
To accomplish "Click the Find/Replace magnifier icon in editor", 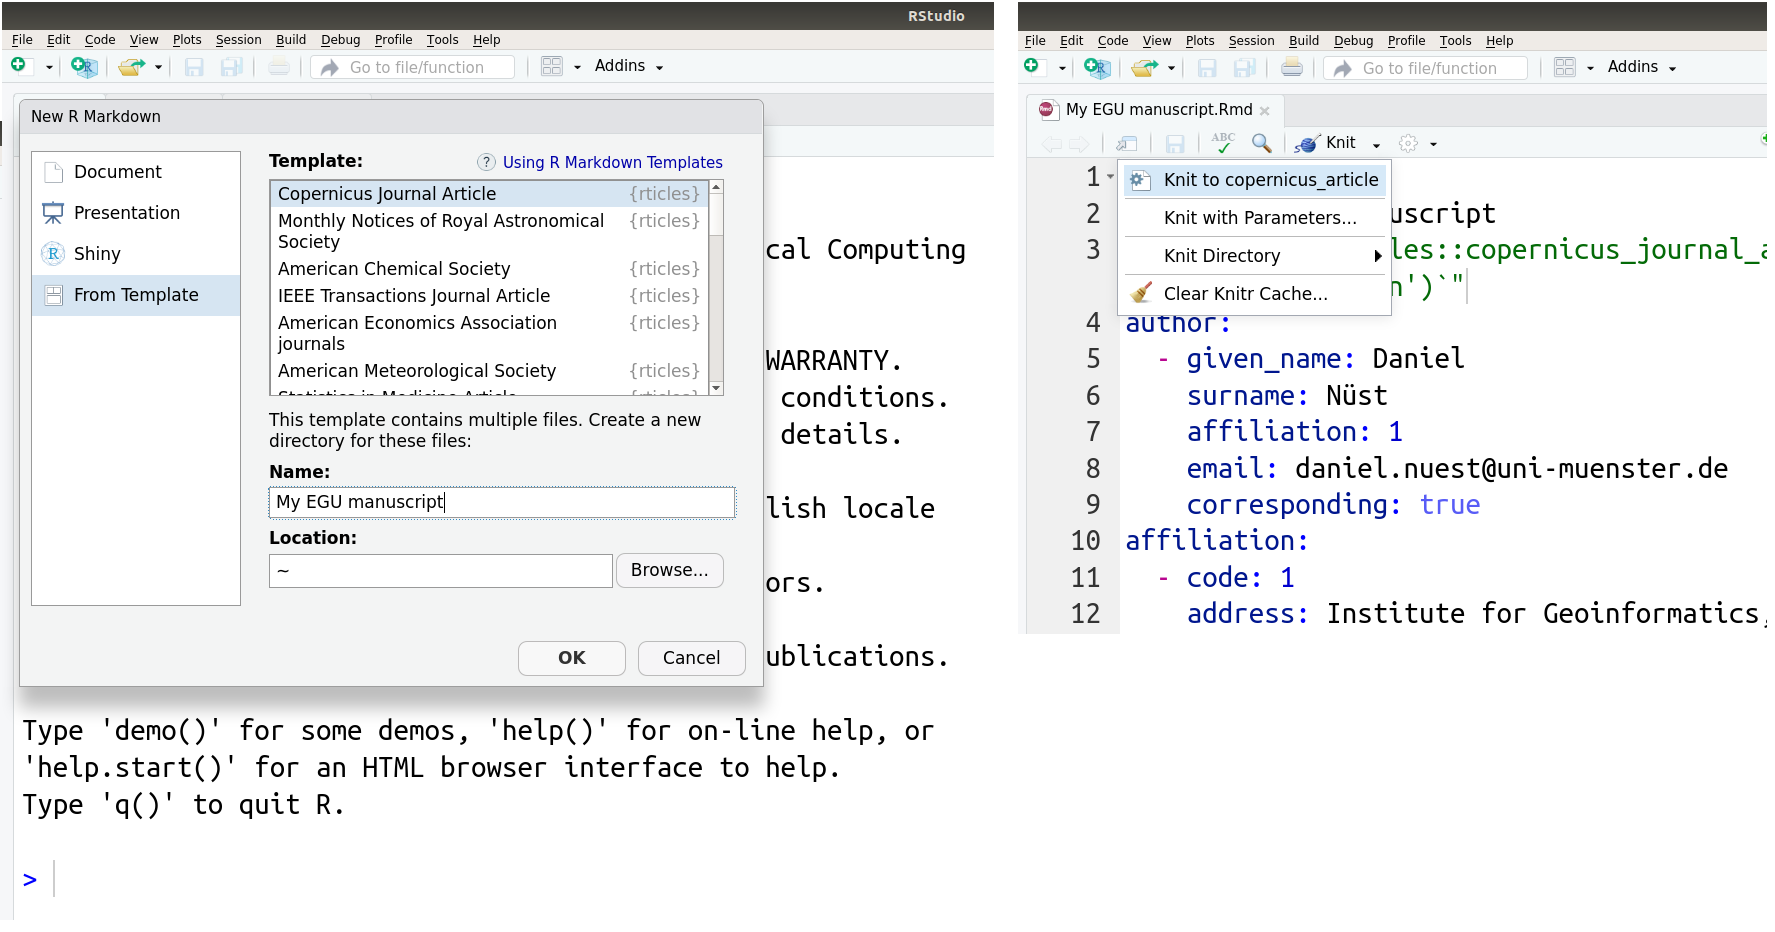I will (x=1262, y=143).
